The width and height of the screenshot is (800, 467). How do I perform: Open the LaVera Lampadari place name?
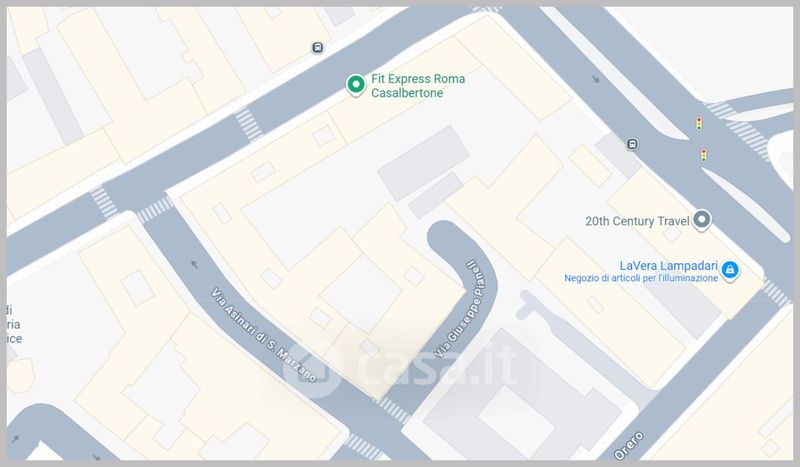point(668,266)
